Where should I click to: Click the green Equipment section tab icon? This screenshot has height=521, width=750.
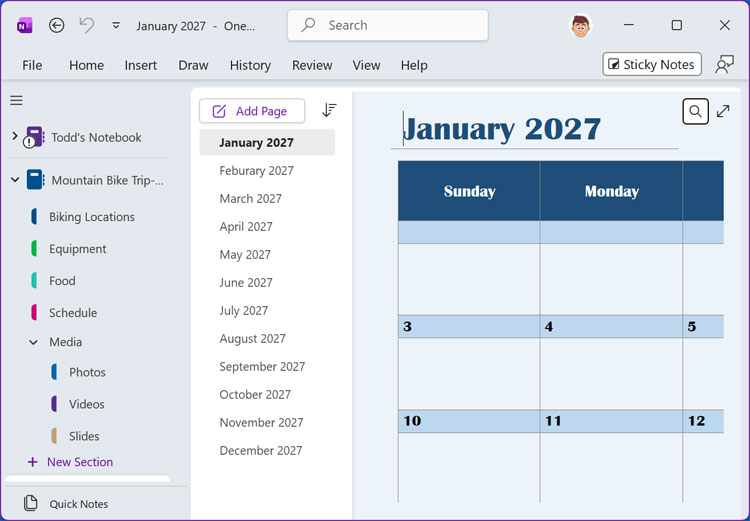pos(34,248)
